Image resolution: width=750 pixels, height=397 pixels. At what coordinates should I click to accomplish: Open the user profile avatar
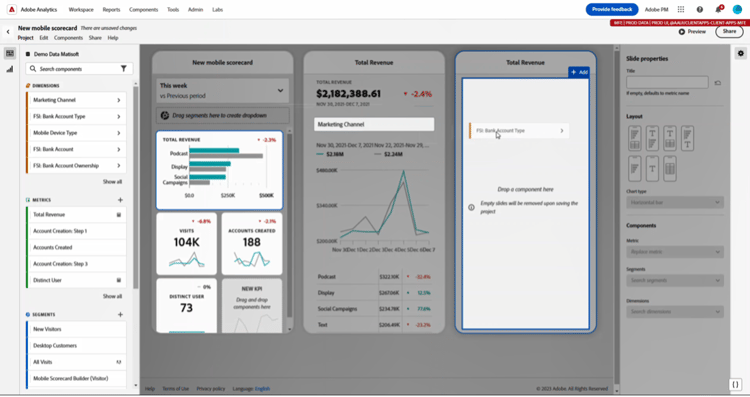coord(737,10)
